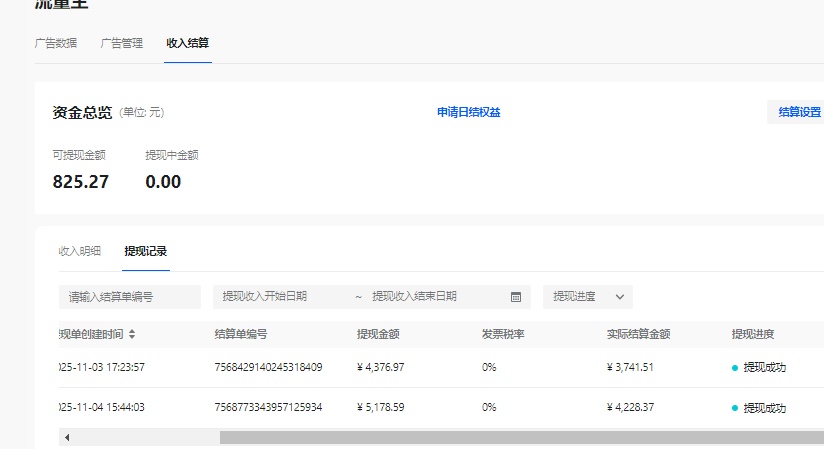
Task: Select the 收入结算 tab
Action: [188, 44]
